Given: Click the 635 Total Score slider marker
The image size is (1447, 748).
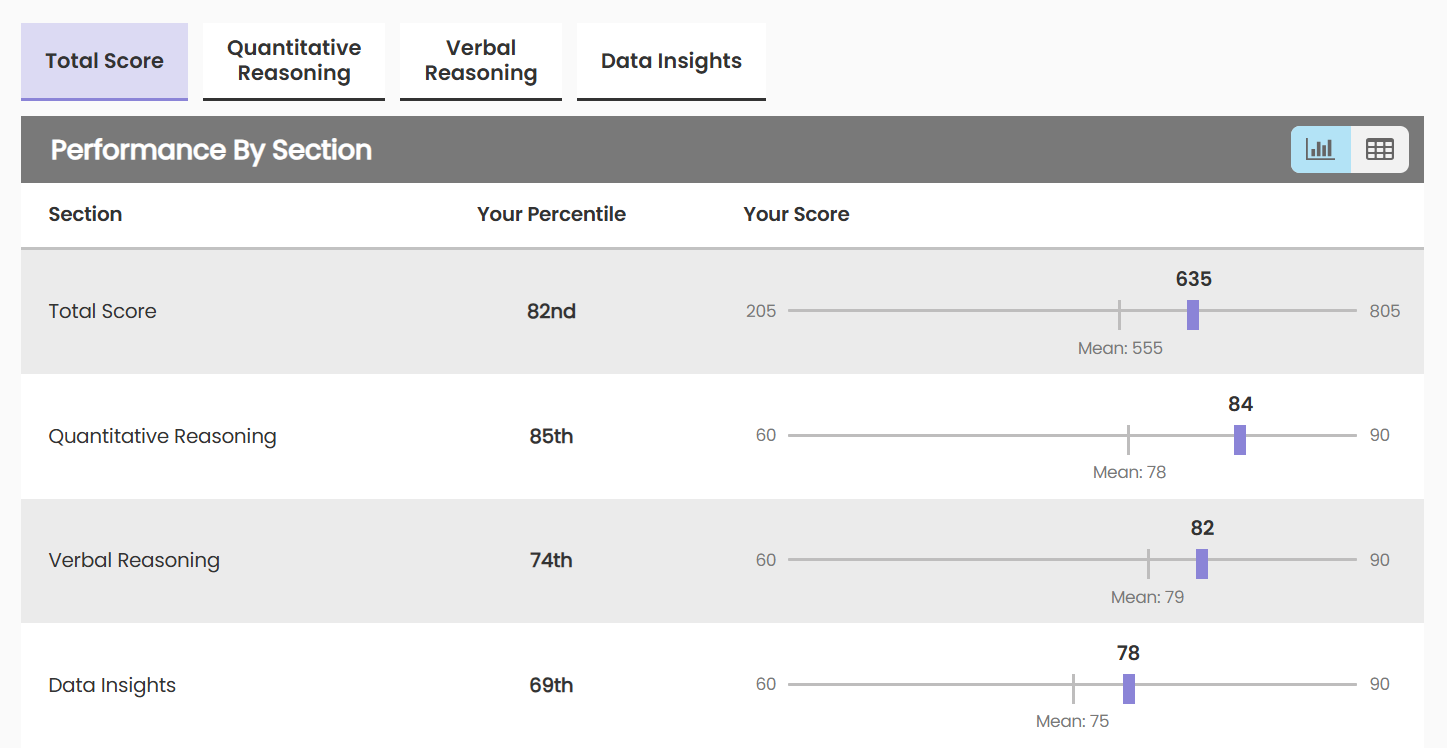Looking at the screenshot, I should [1193, 314].
